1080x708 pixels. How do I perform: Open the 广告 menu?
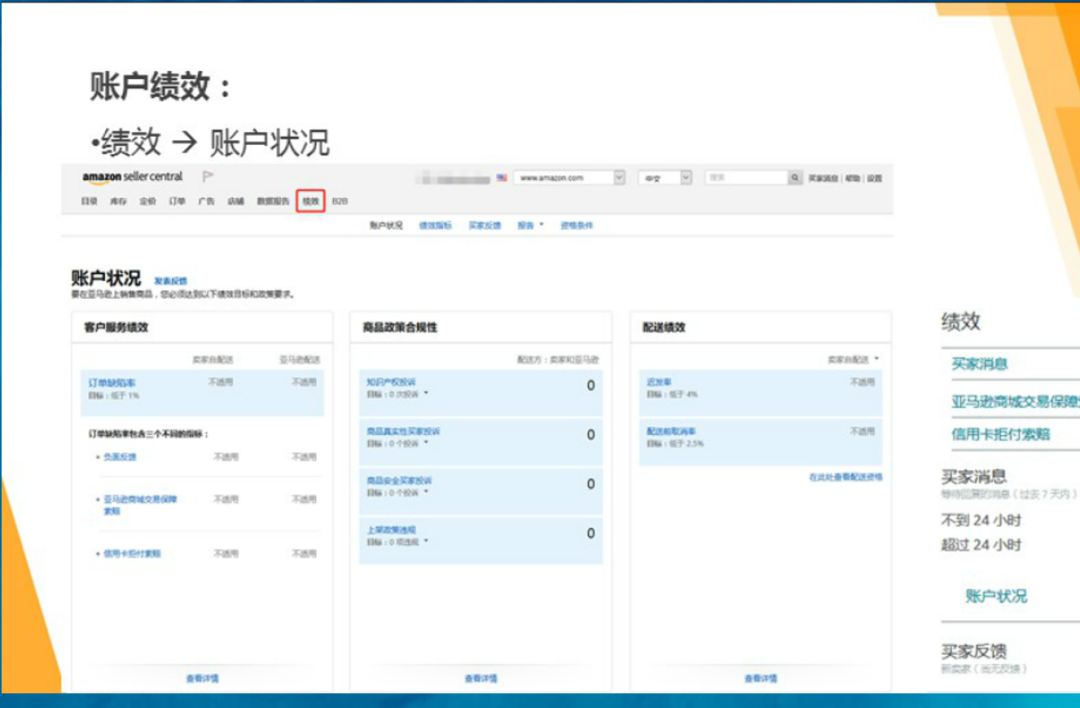[207, 201]
